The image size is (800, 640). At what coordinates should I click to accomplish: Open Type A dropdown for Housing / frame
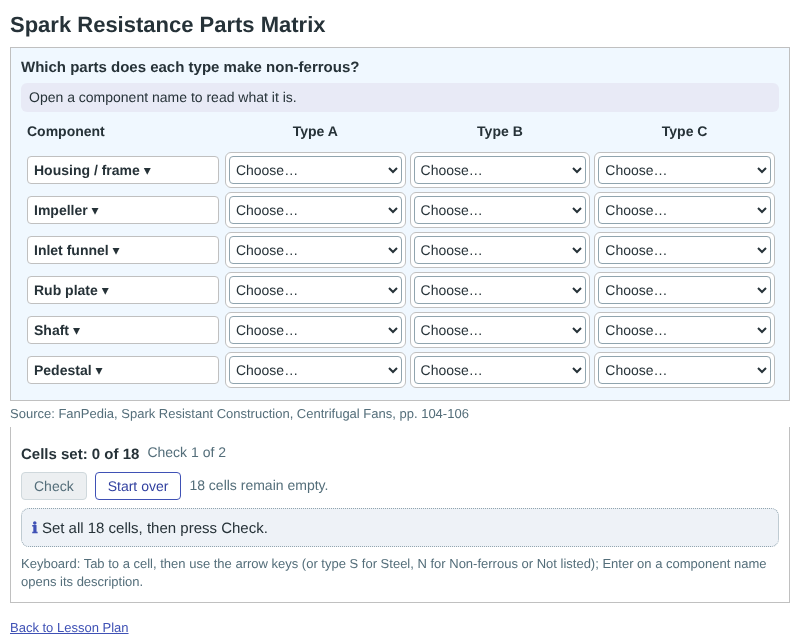(315, 170)
